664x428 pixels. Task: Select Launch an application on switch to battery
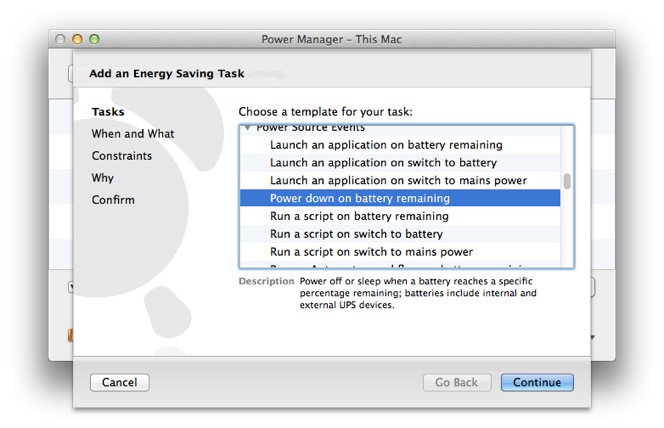tap(400, 163)
